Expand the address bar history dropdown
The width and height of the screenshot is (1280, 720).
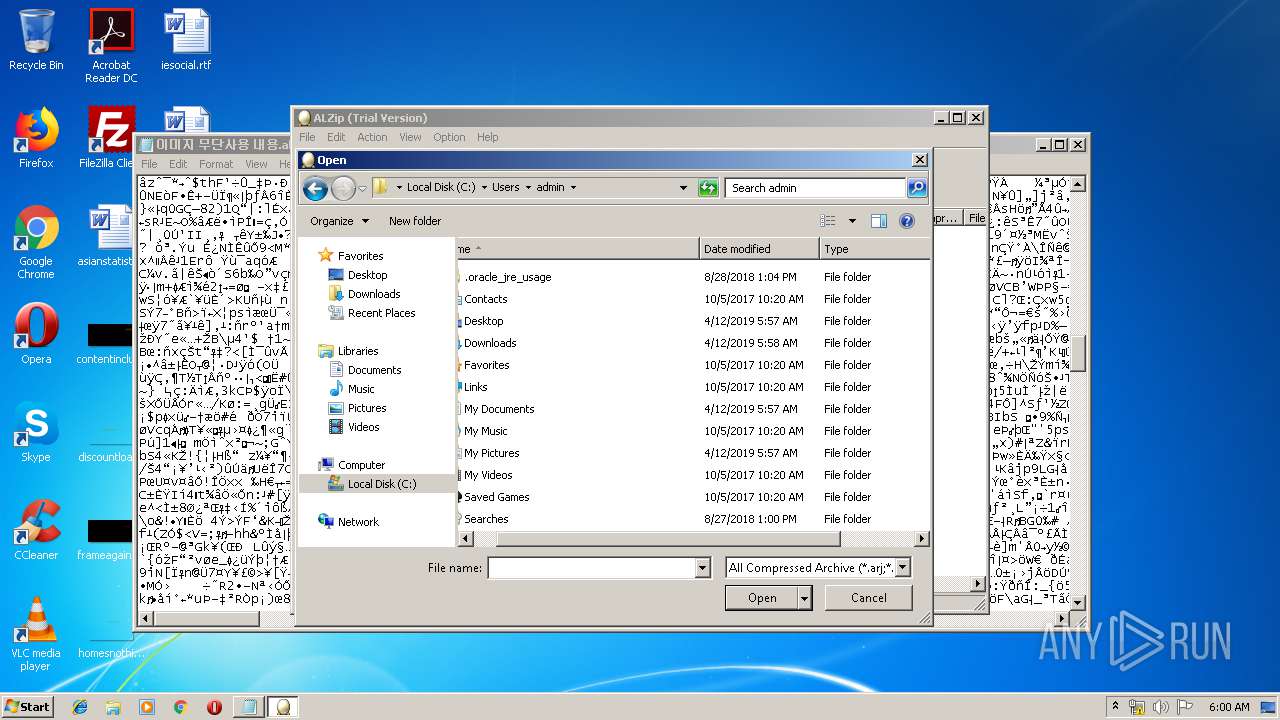683,187
